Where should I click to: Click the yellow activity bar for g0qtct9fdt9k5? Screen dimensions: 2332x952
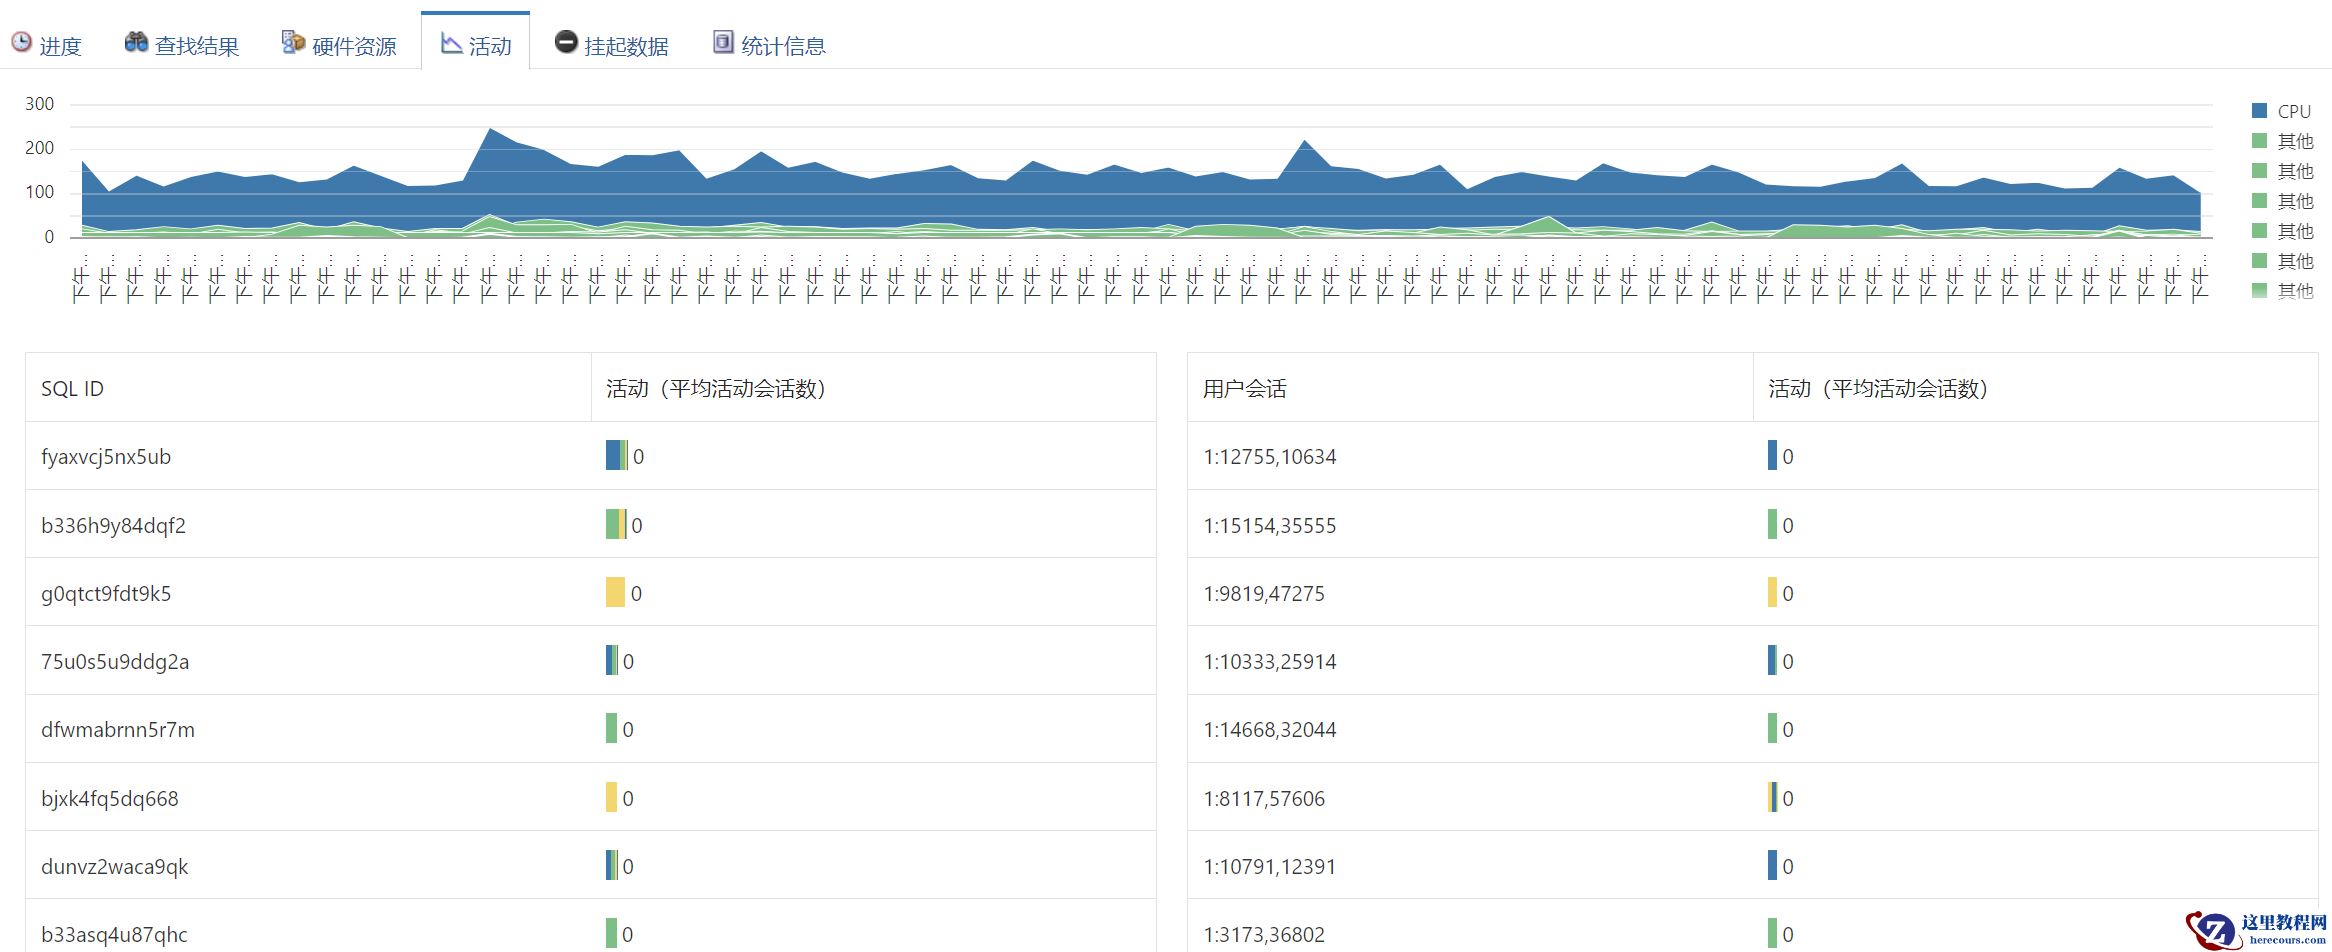615,593
